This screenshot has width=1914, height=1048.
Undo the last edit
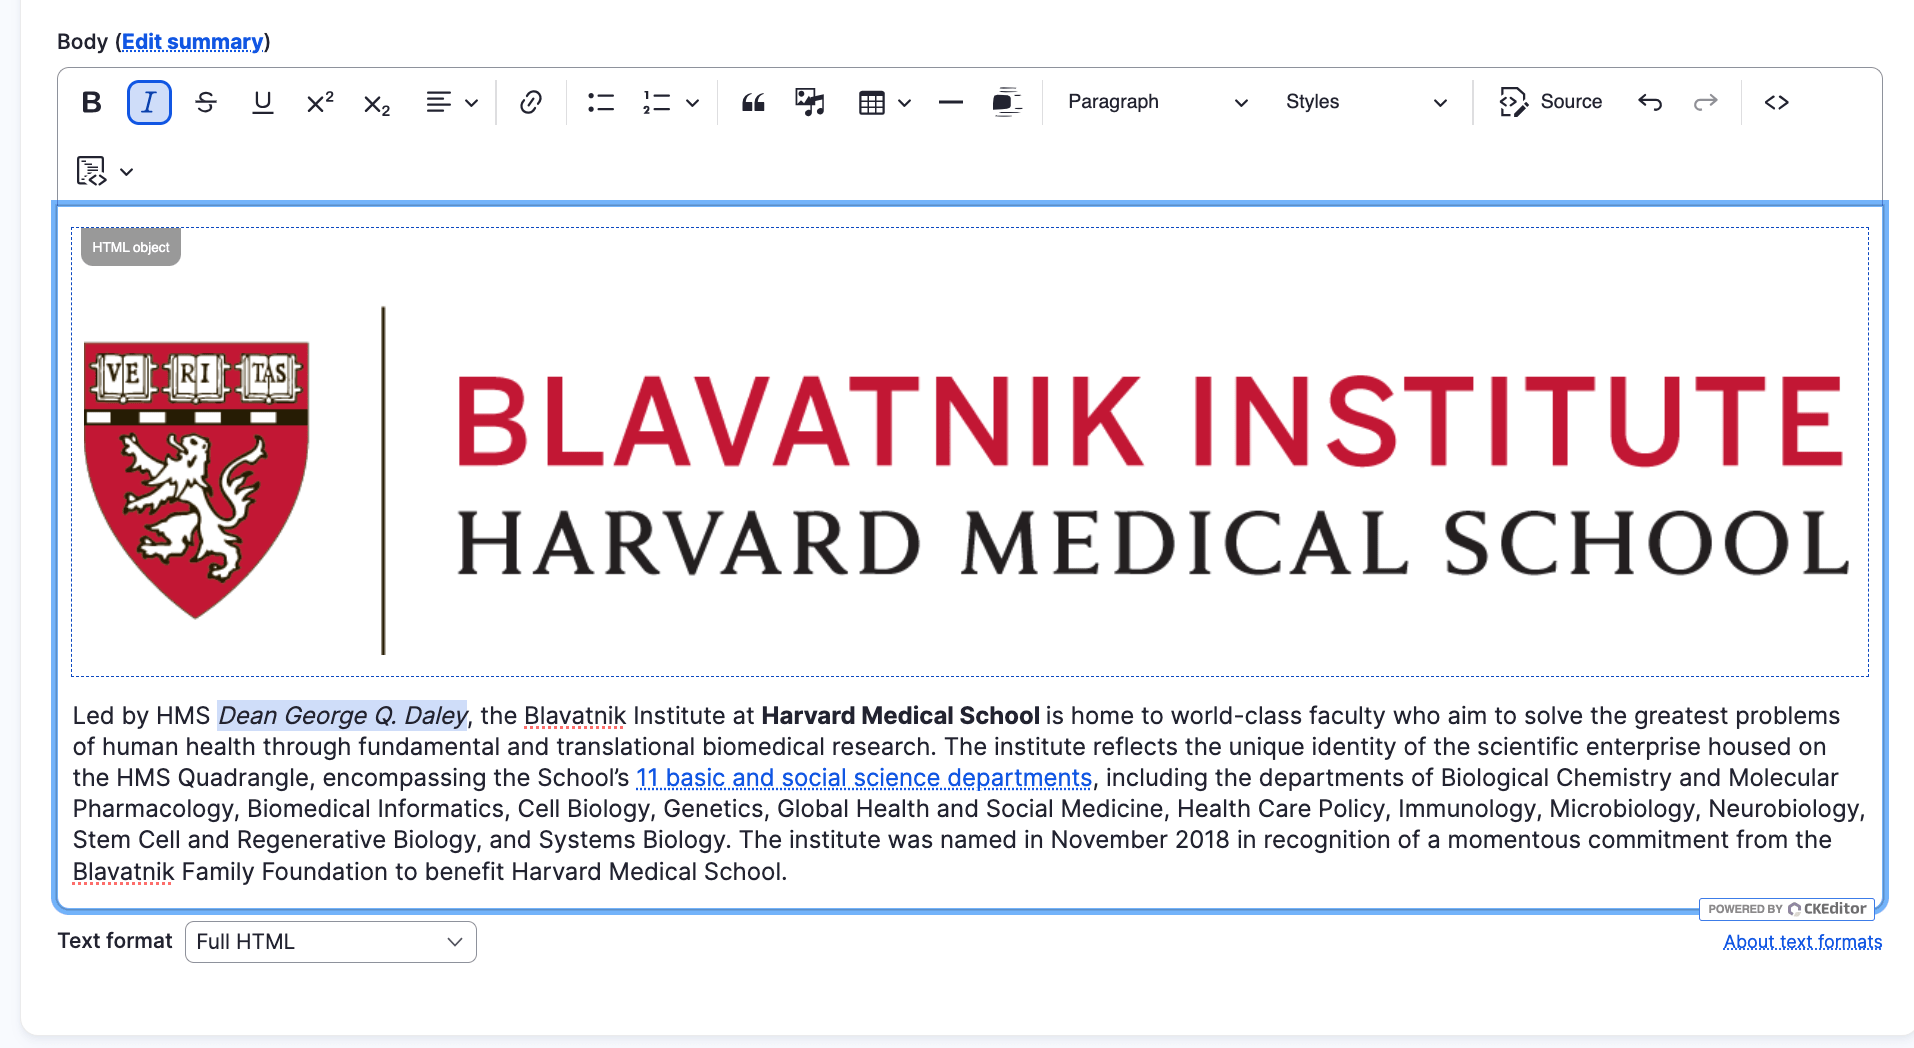coord(1650,102)
